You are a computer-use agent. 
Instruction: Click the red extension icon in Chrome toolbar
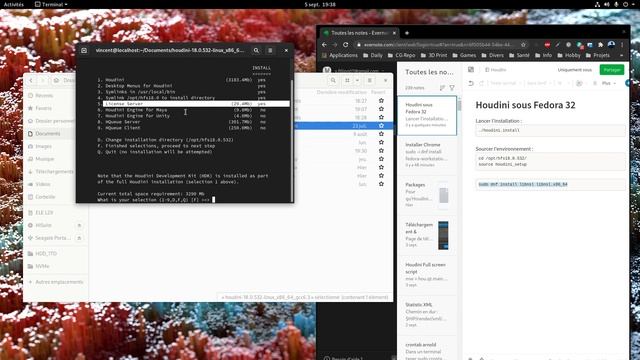tap(547, 44)
